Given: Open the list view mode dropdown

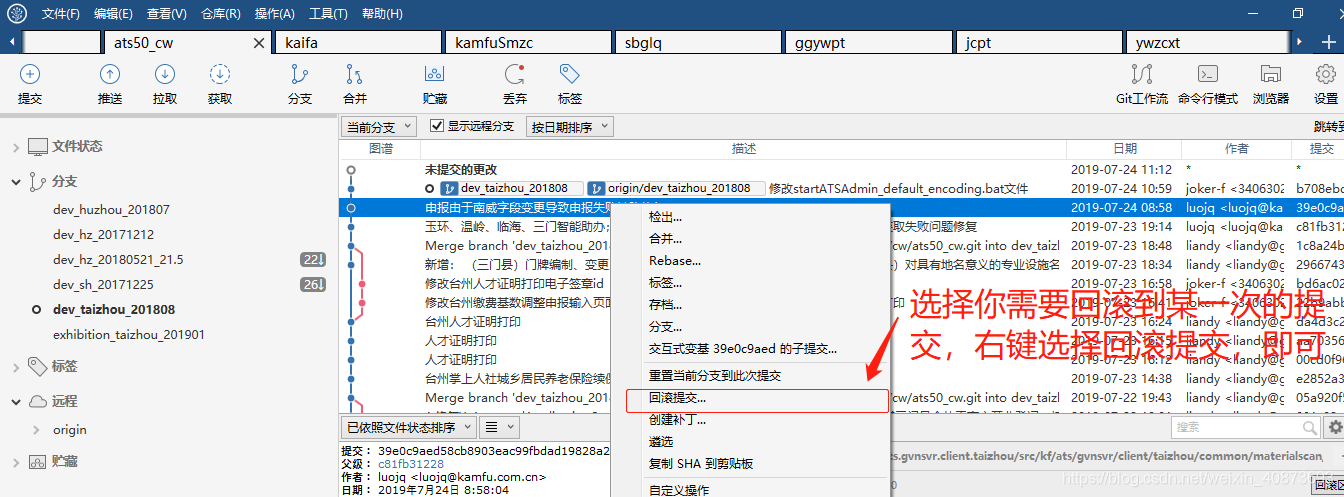Looking at the screenshot, I should 498,427.
